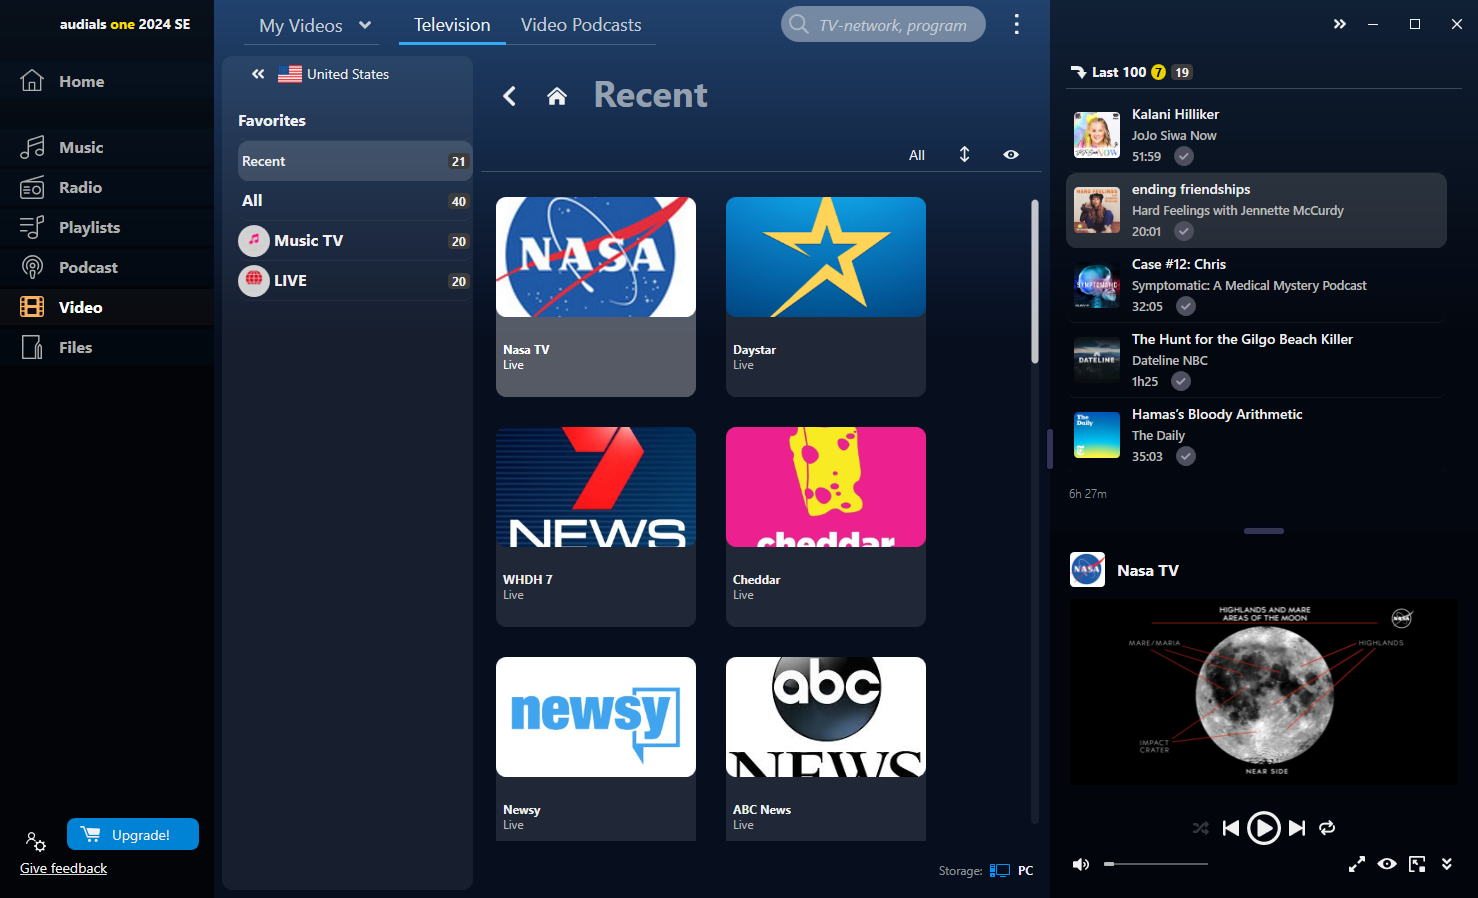
Task: Open the Music section
Action: (106, 147)
